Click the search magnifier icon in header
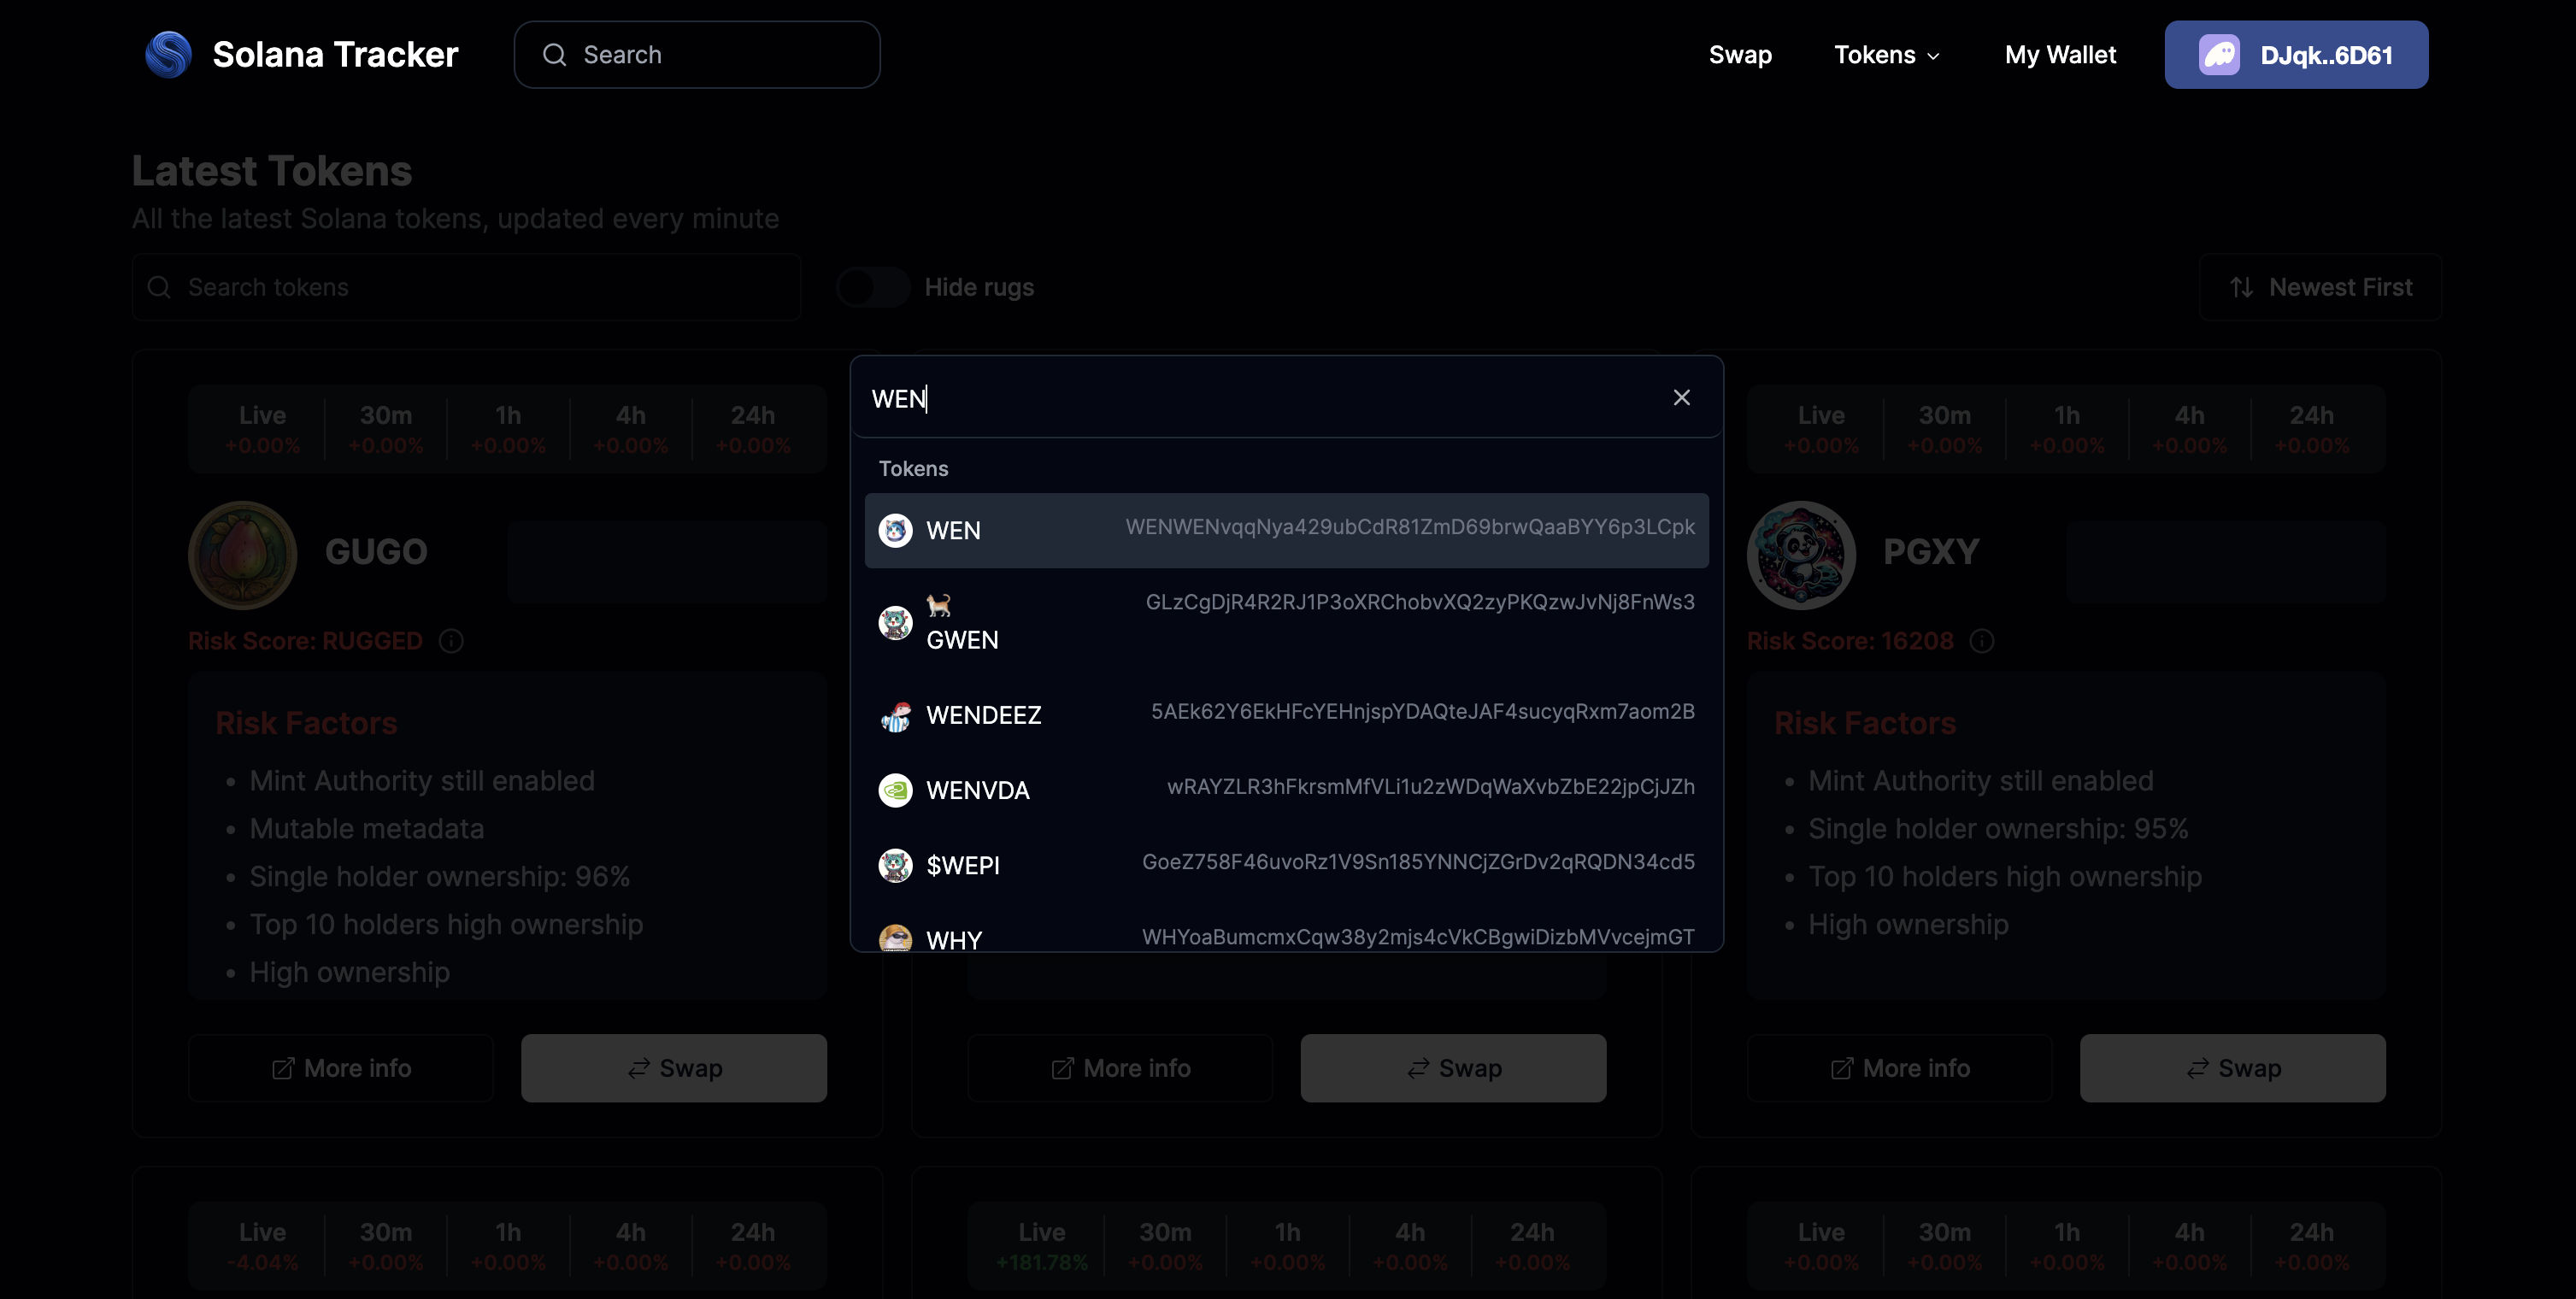Screen dimensions: 2576x1299 pyautogui.click(x=554, y=55)
